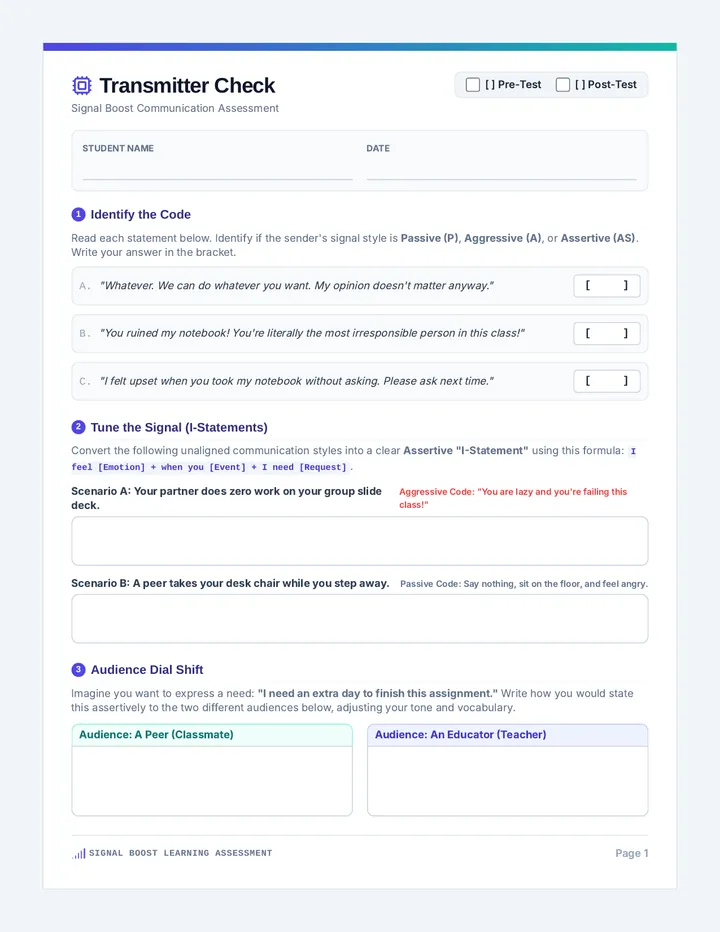Click the numbered 1 badge for Identify the Code
Image resolution: width=720 pixels, height=932 pixels.
78,214
